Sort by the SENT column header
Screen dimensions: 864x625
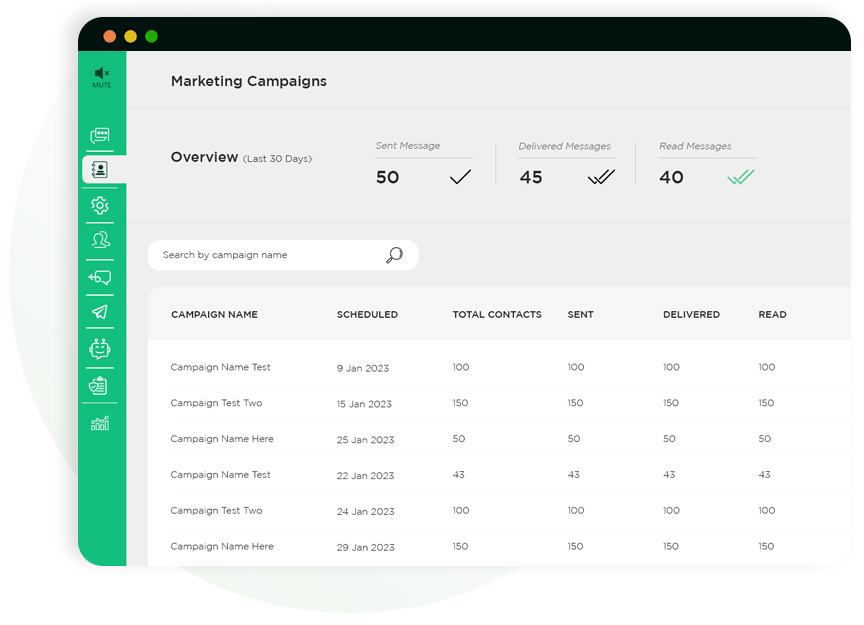click(x=581, y=315)
